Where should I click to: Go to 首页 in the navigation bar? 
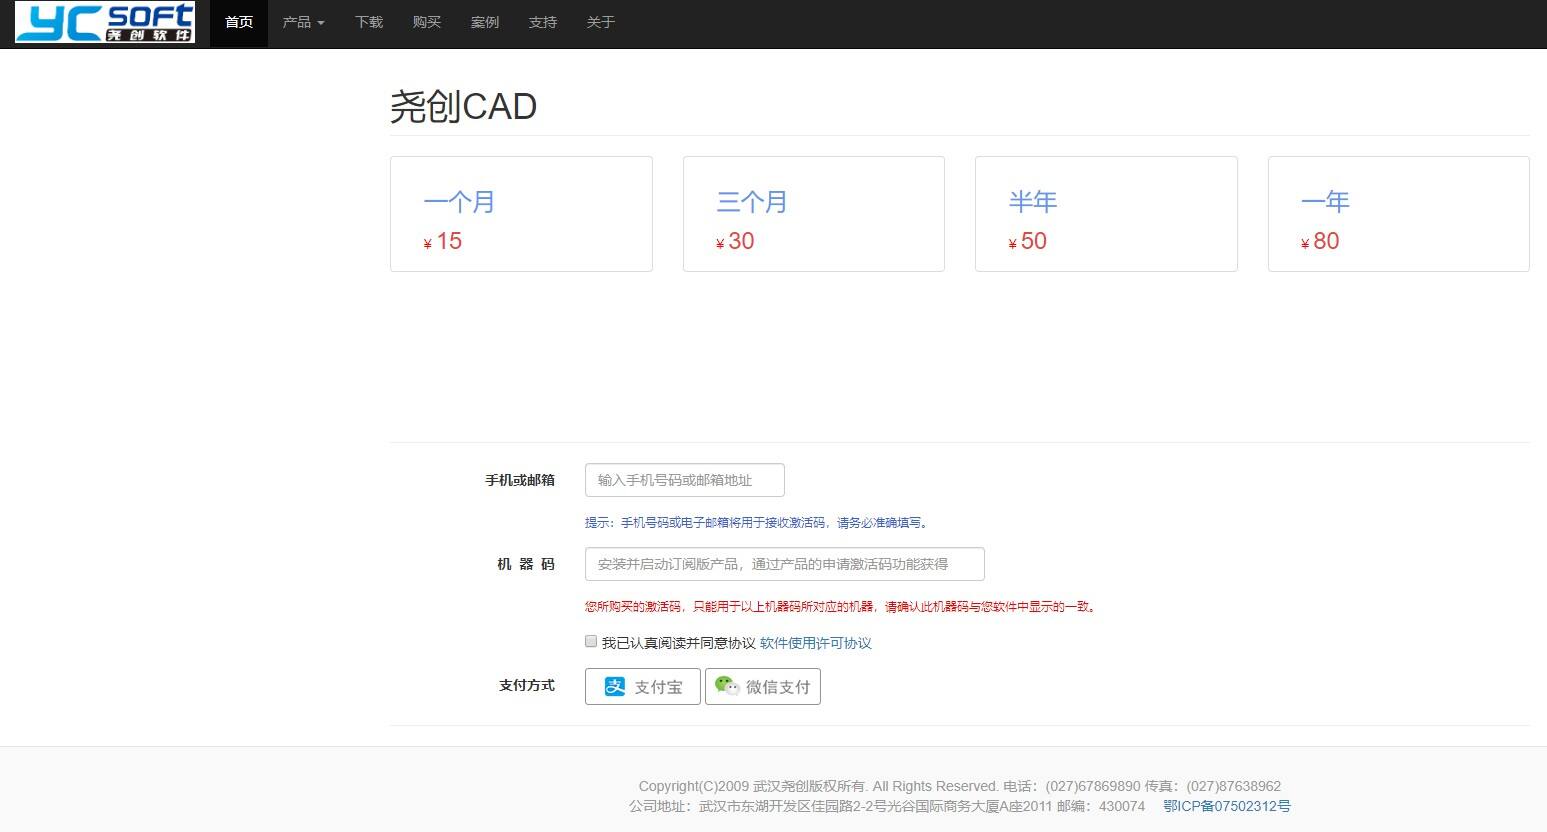pyautogui.click(x=239, y=22)
